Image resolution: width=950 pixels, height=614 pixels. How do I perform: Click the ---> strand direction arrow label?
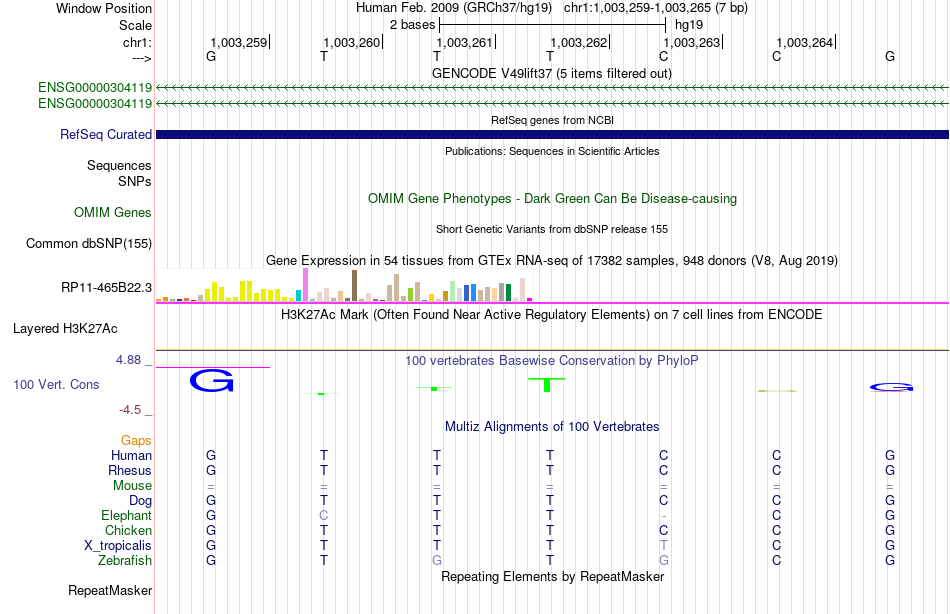pyautogui.click(x=141, y=58)
